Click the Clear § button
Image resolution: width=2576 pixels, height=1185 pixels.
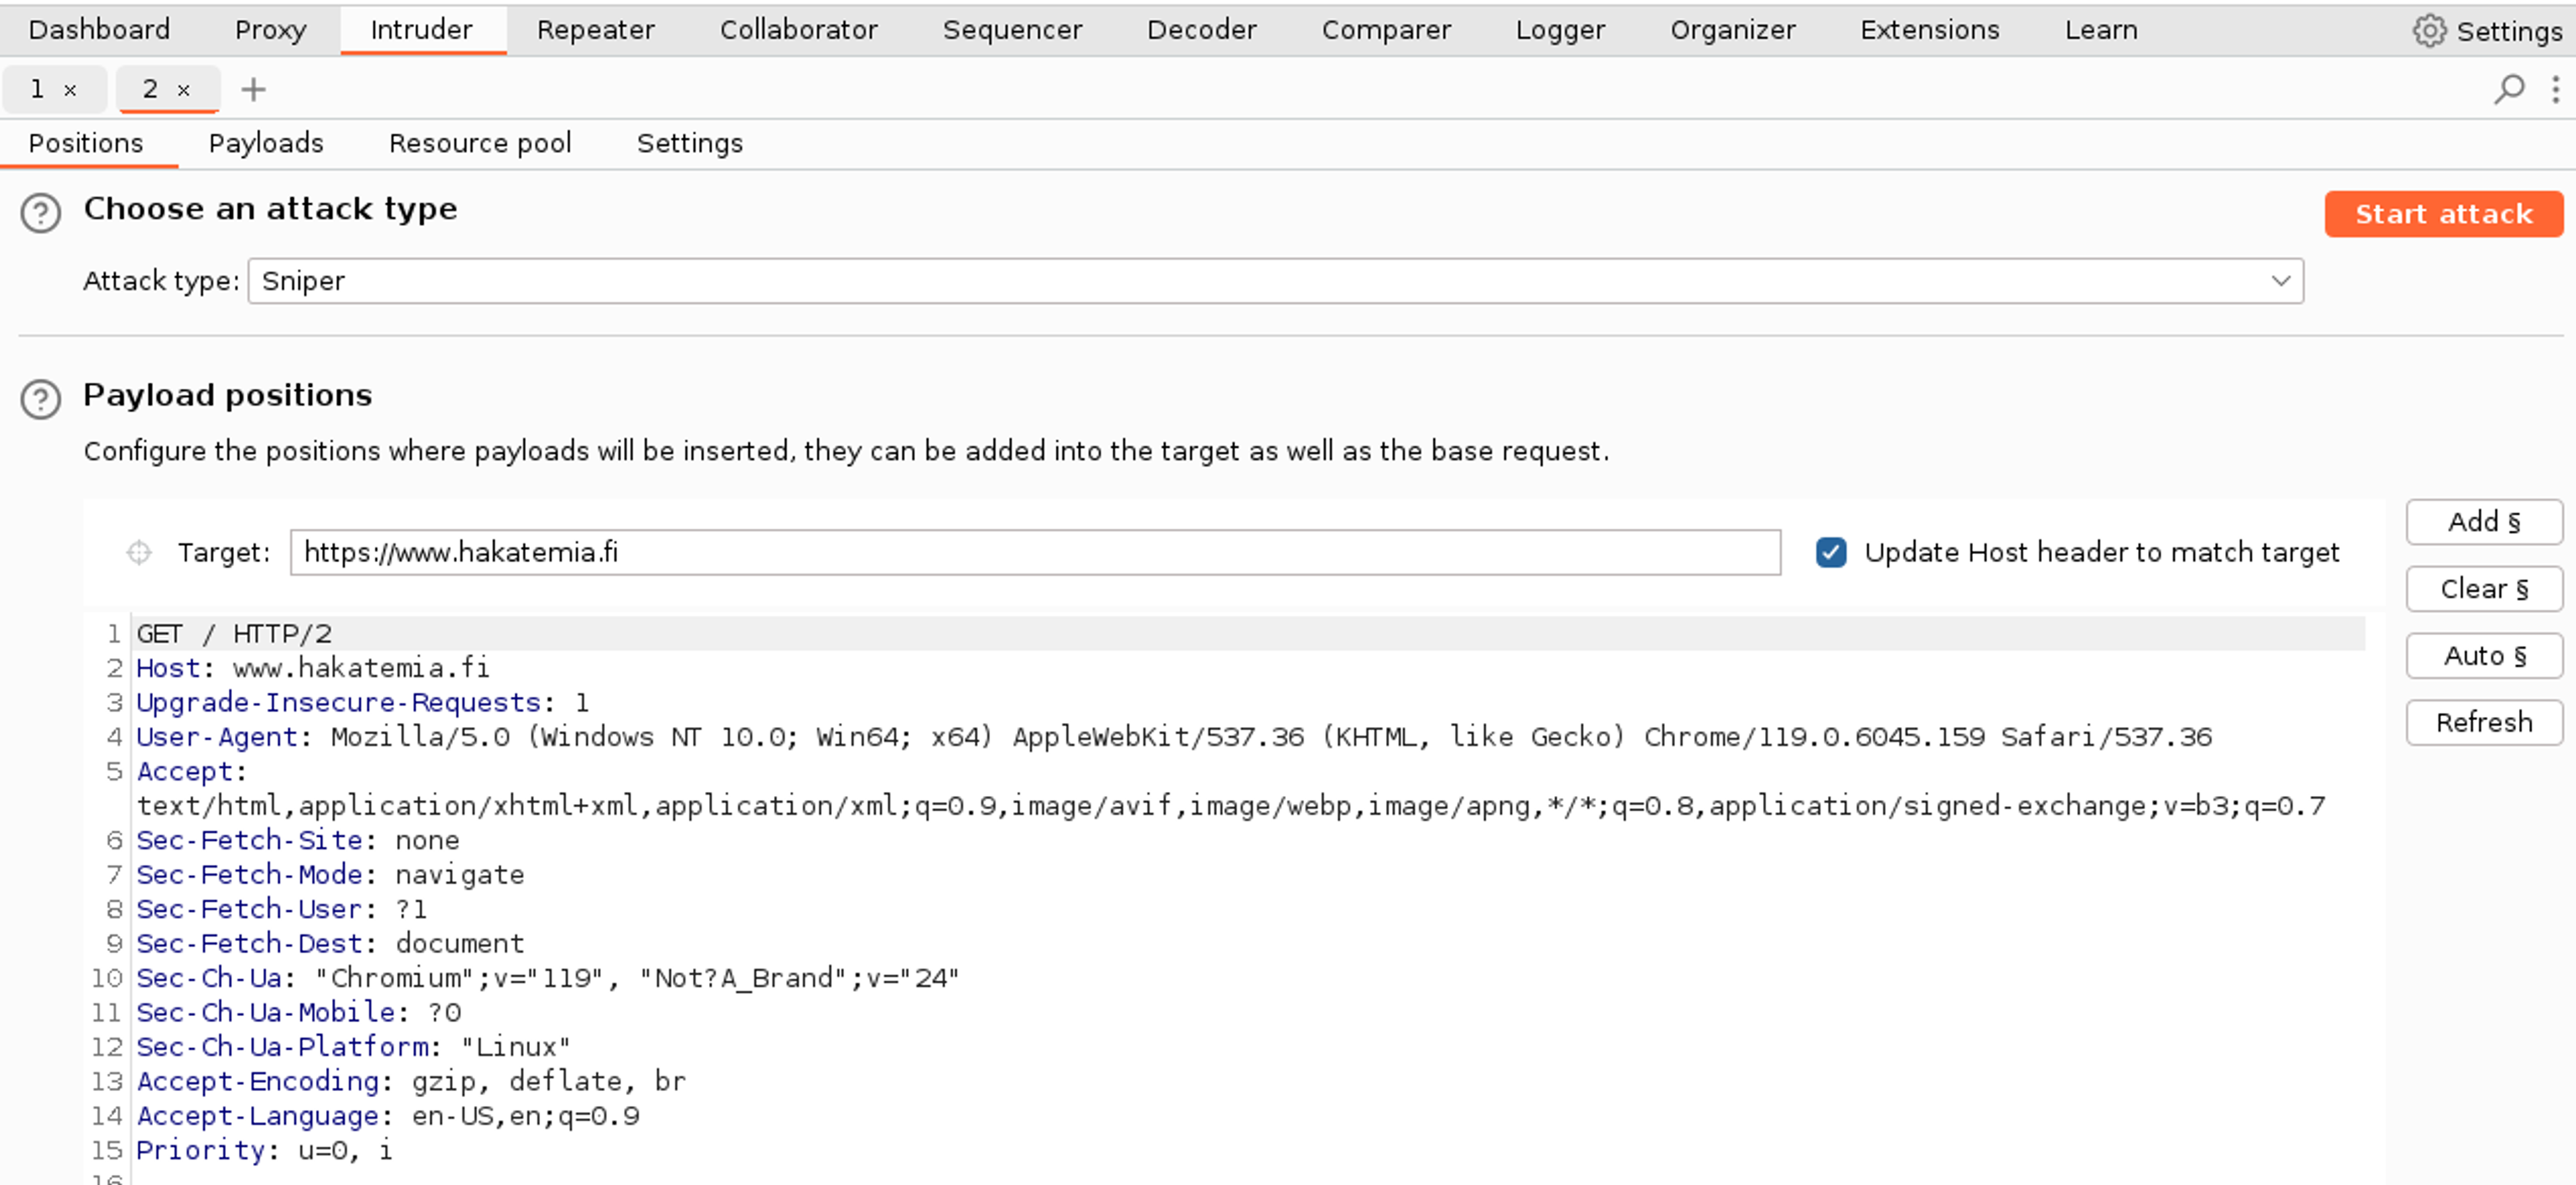(x=2483, y=589)
